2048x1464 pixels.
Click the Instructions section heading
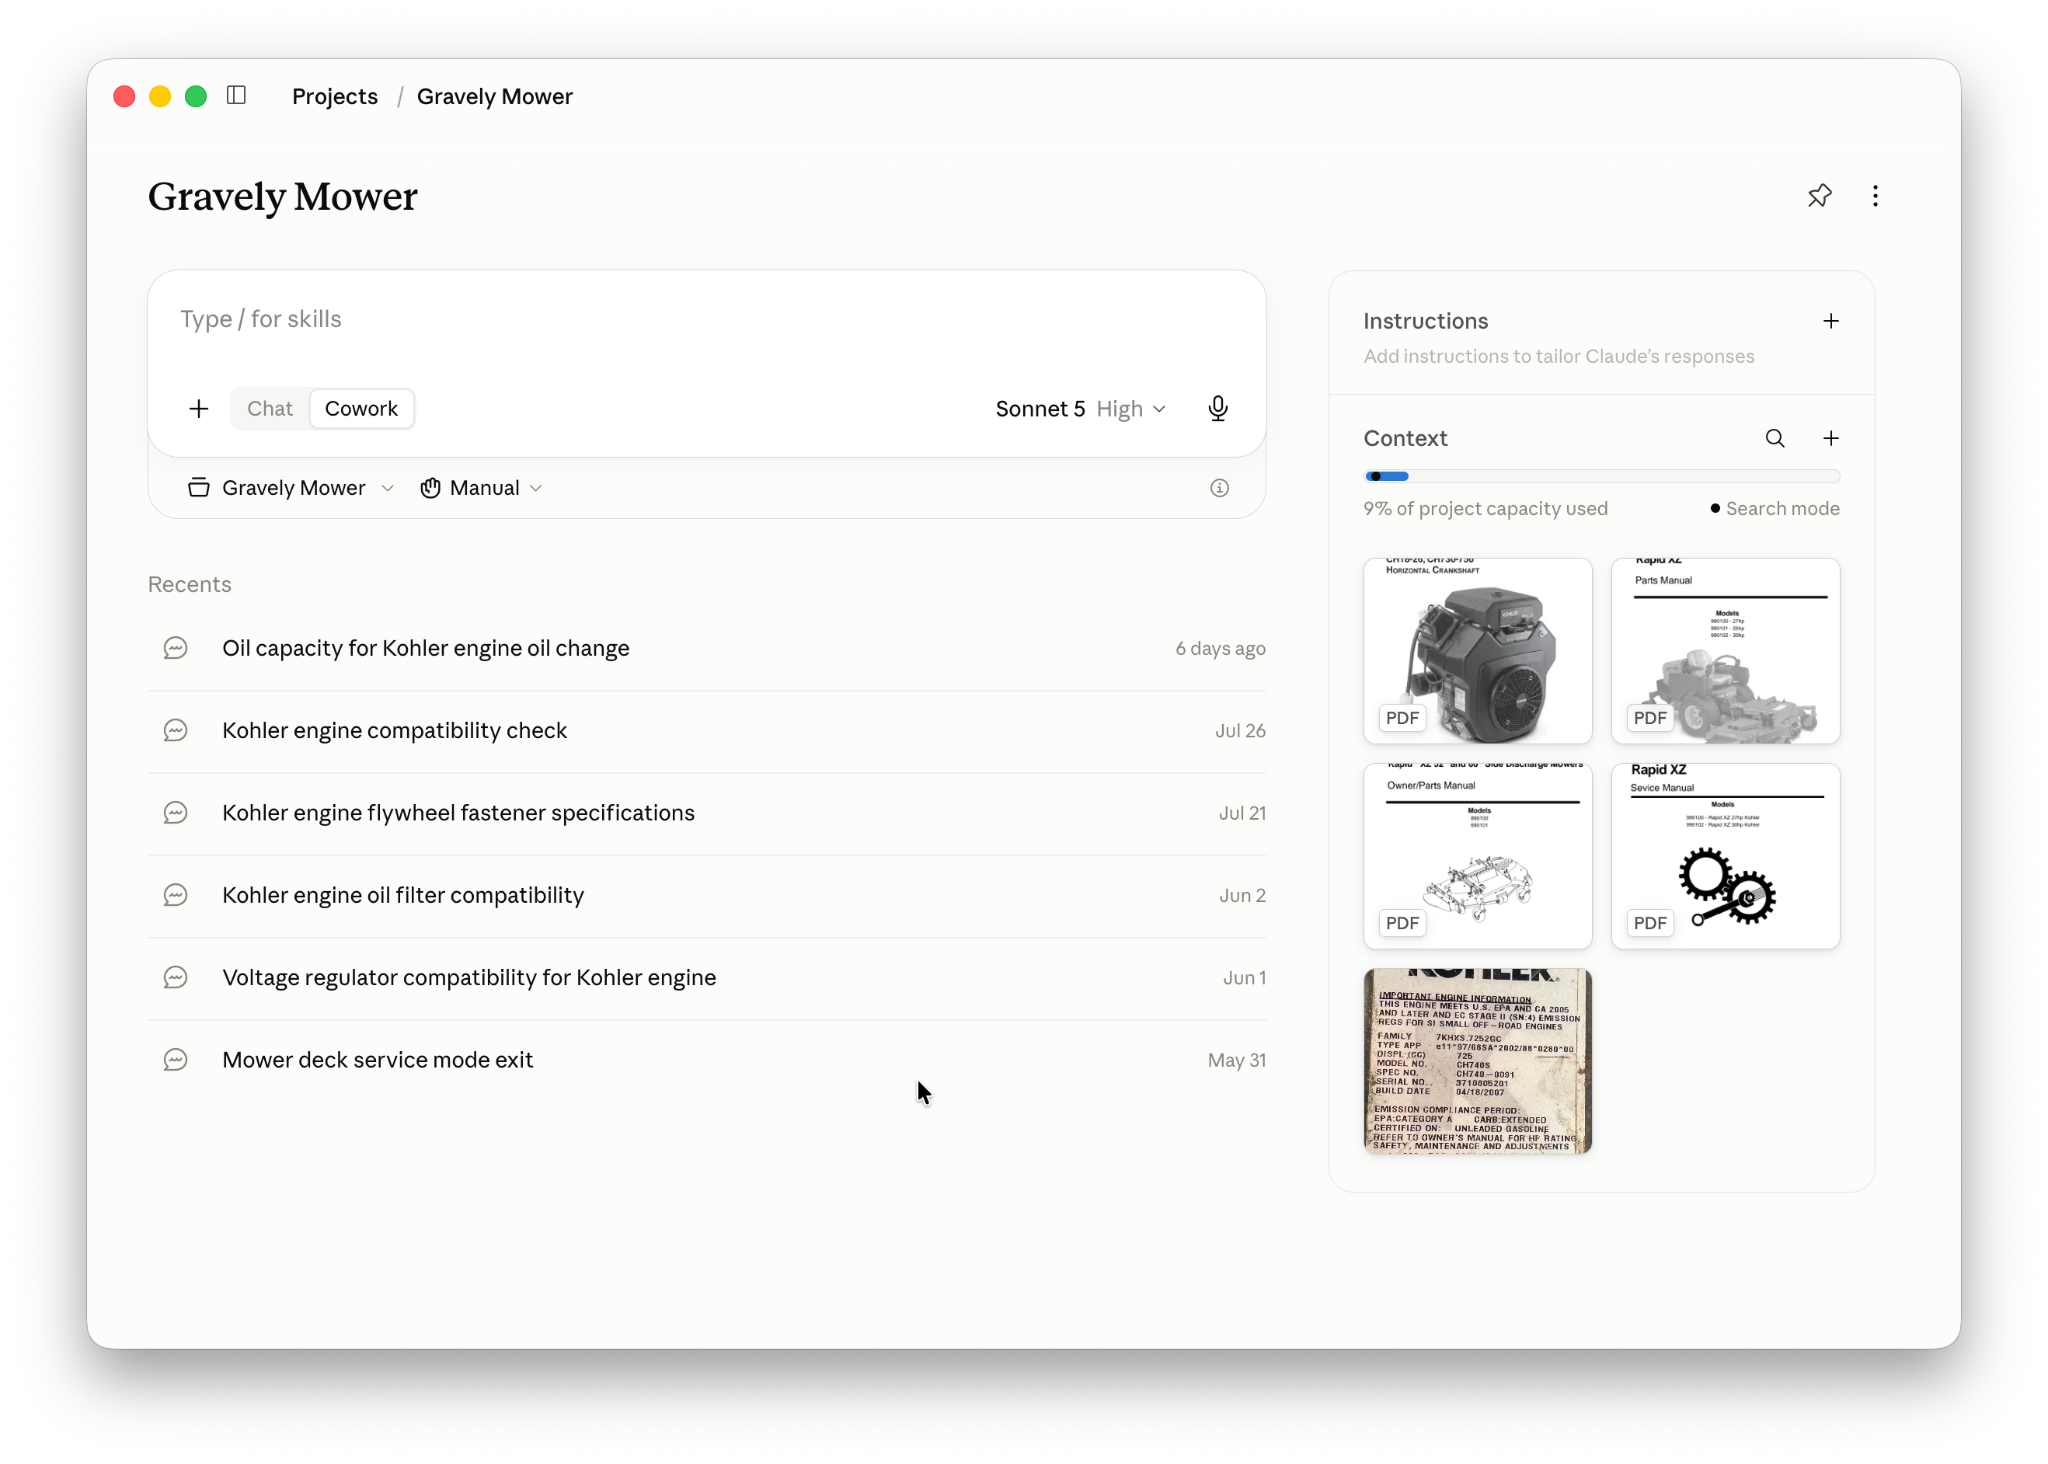coord(1425,321)
